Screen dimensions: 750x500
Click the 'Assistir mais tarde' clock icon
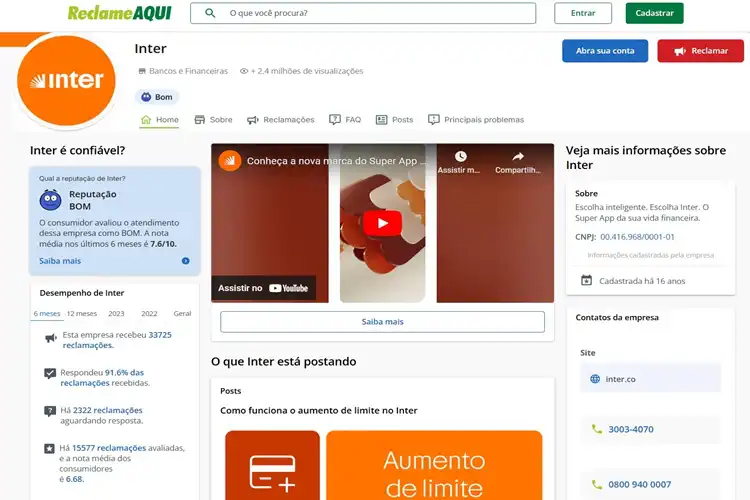[460, 156]
